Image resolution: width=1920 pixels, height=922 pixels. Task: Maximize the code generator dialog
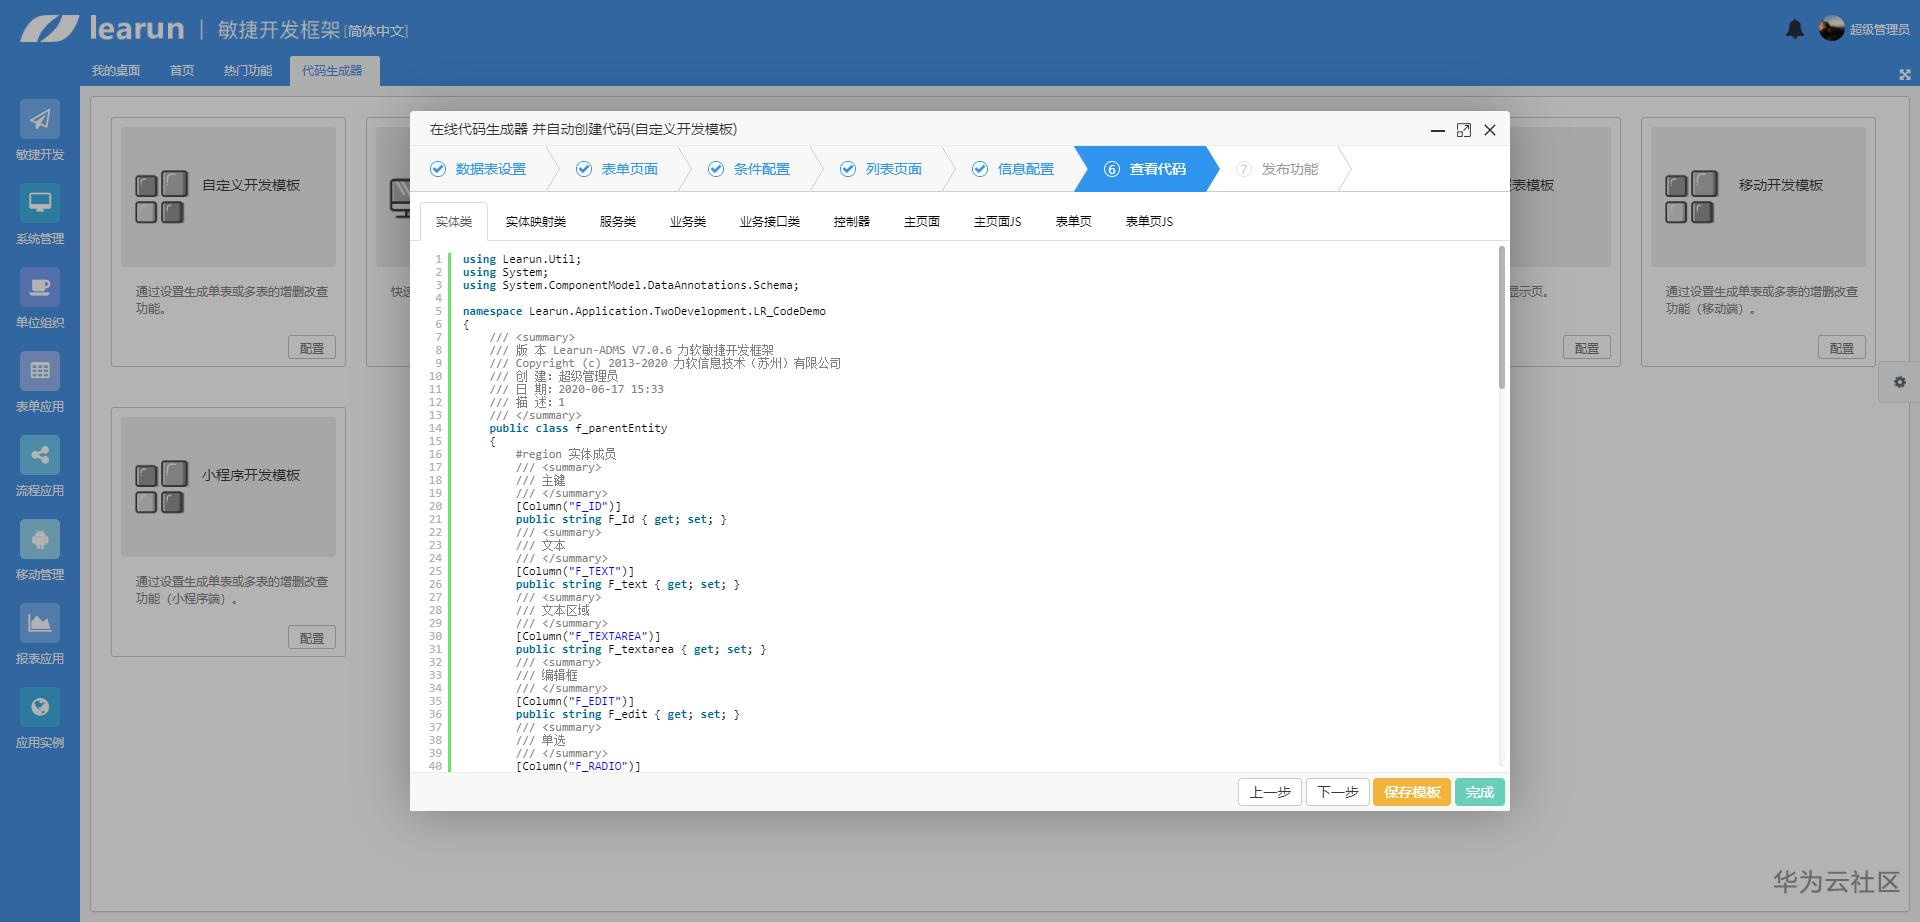tap(1464, 130)
